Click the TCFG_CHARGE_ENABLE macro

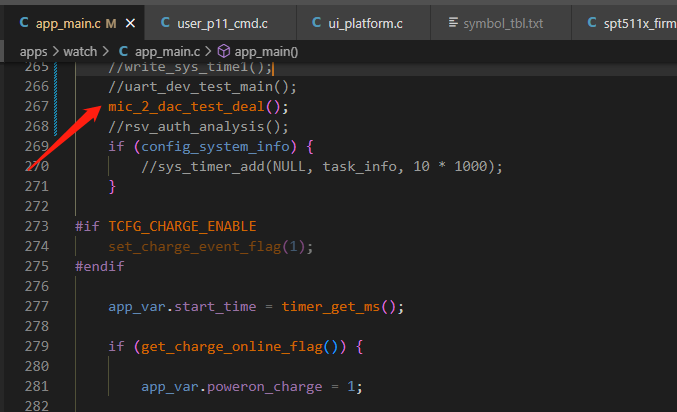pyautogui.click(x=182, y=226)
